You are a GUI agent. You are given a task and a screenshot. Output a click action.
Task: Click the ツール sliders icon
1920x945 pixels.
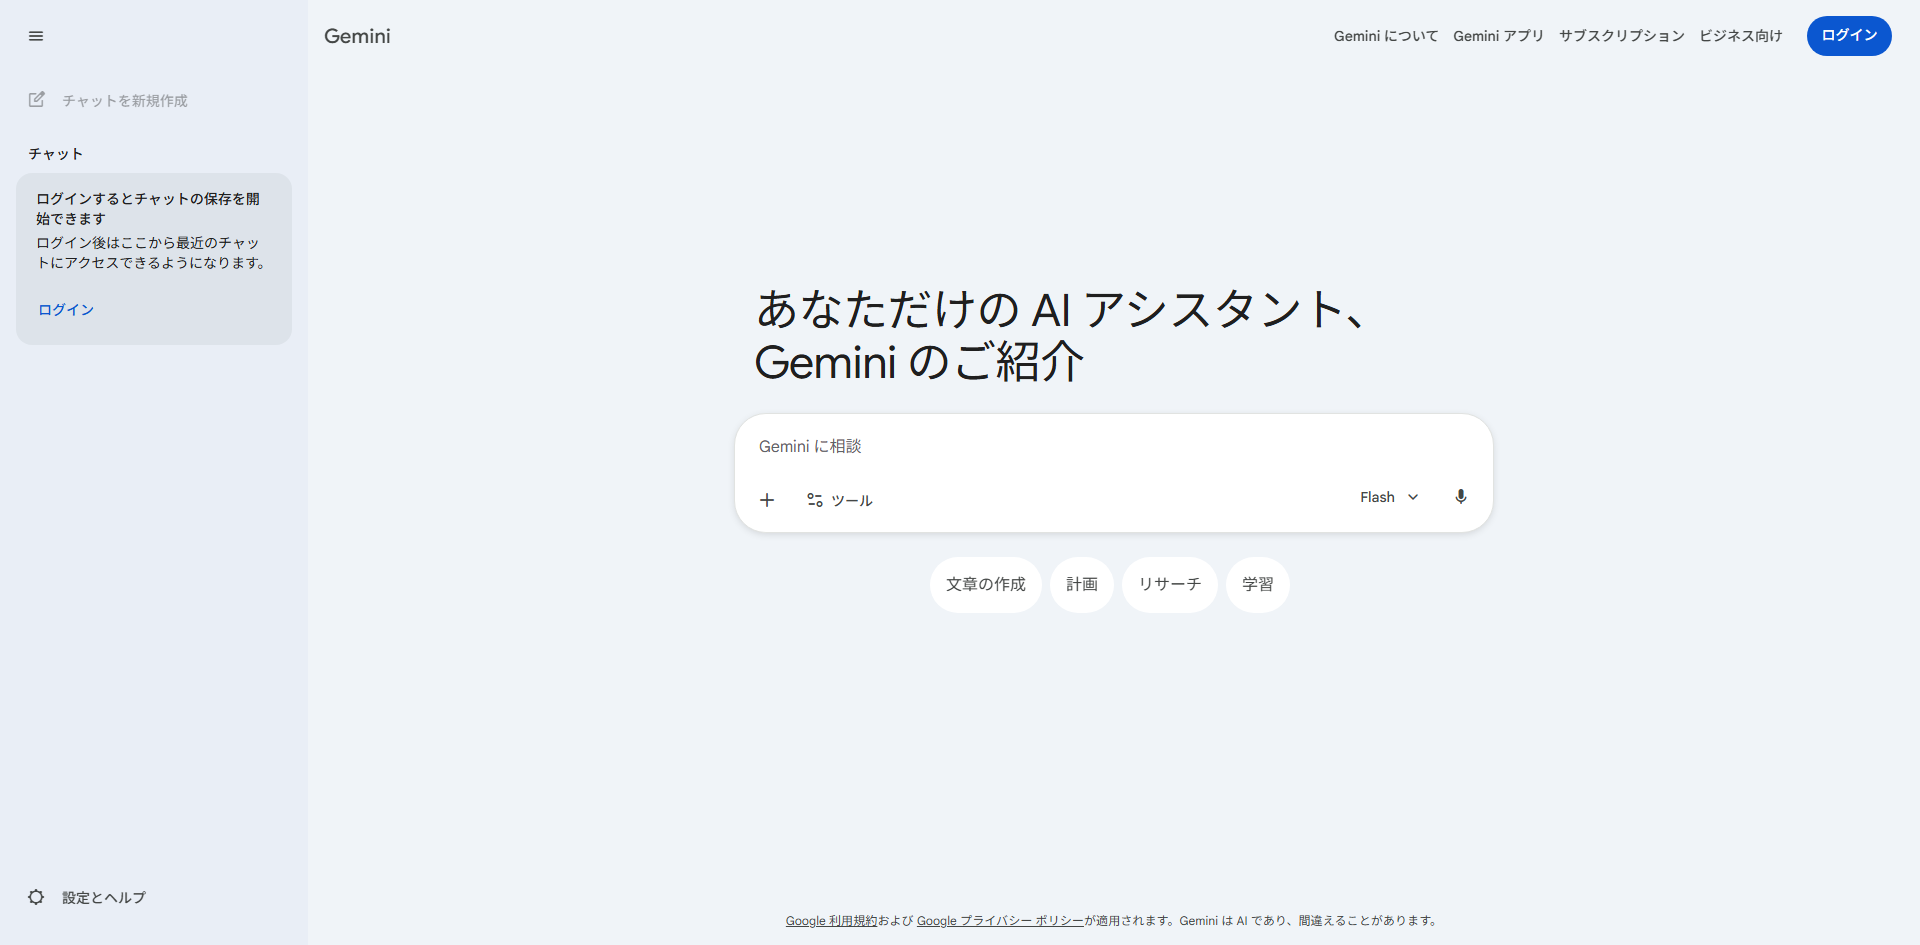[x=815, y=500]
